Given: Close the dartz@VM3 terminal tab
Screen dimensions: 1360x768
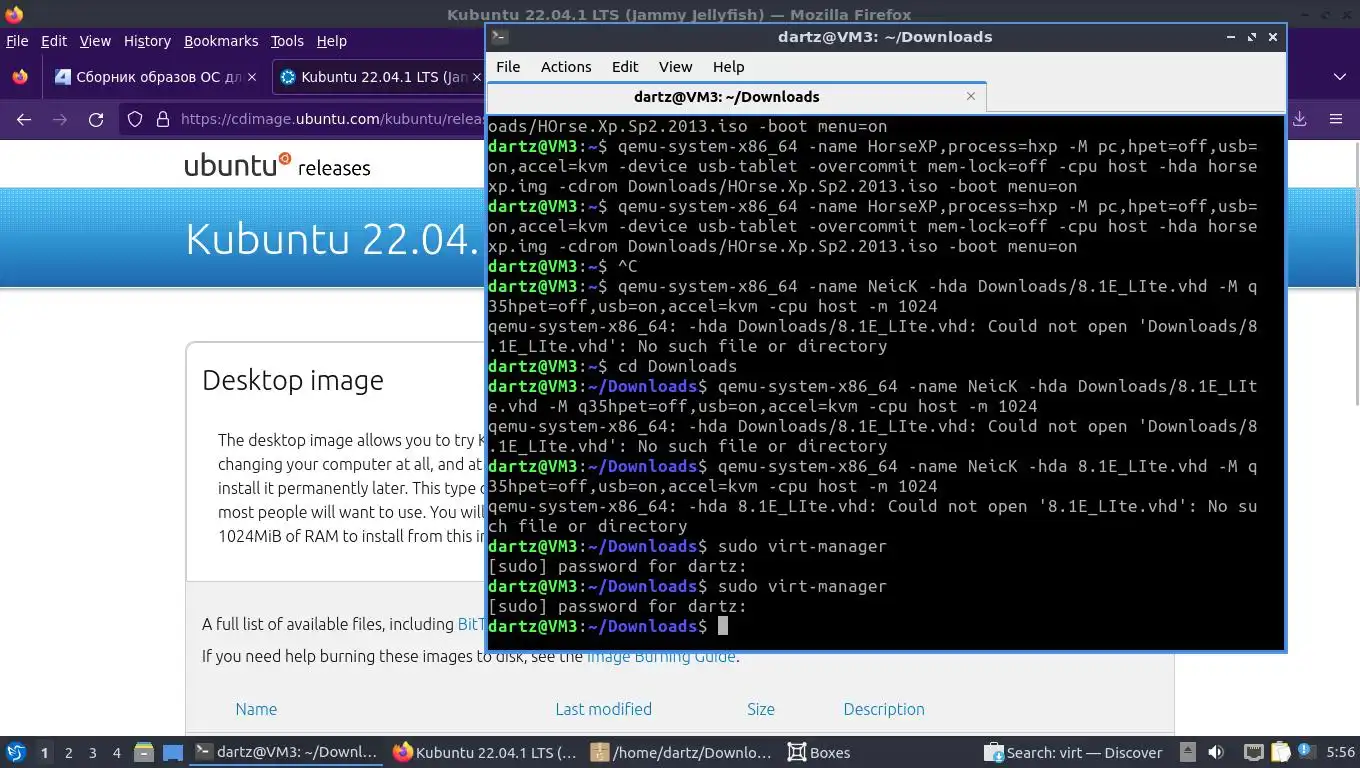Looking at the screenshot, I should pos(970,96).
